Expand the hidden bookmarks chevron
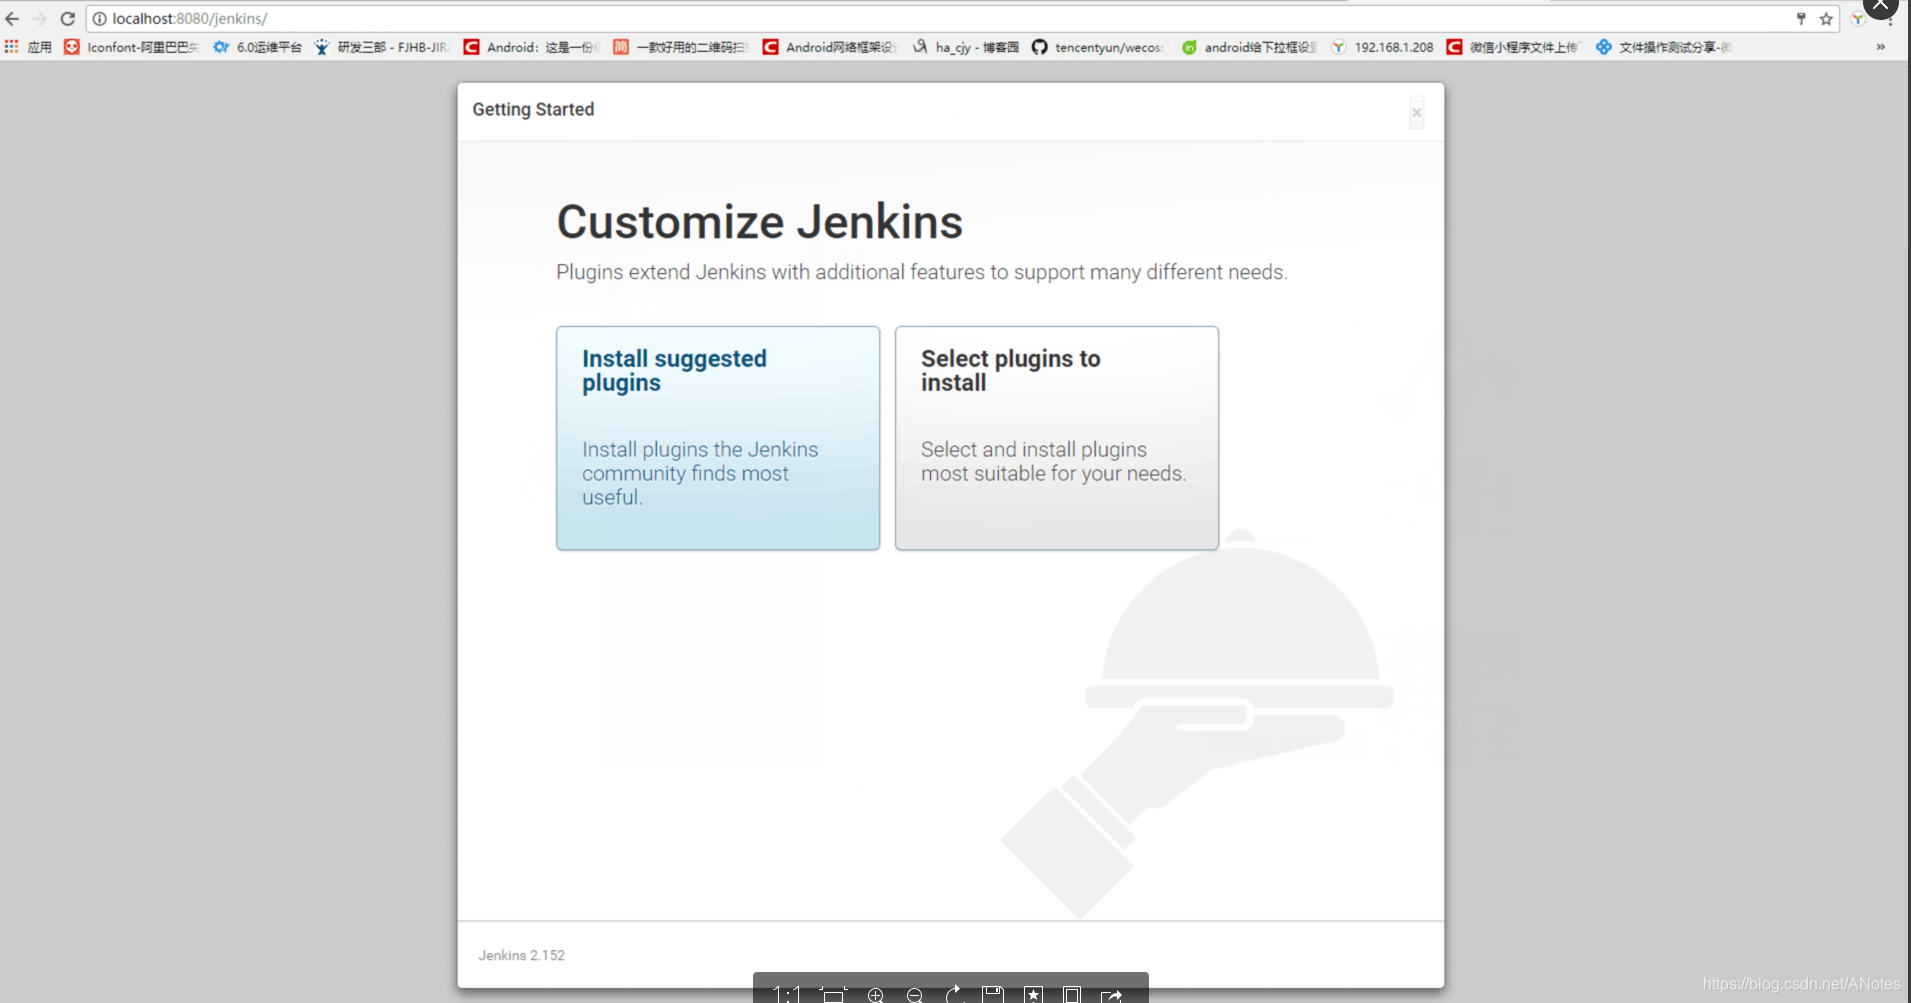This screenshot has height=1003, width=1911. pos(1881,47)
